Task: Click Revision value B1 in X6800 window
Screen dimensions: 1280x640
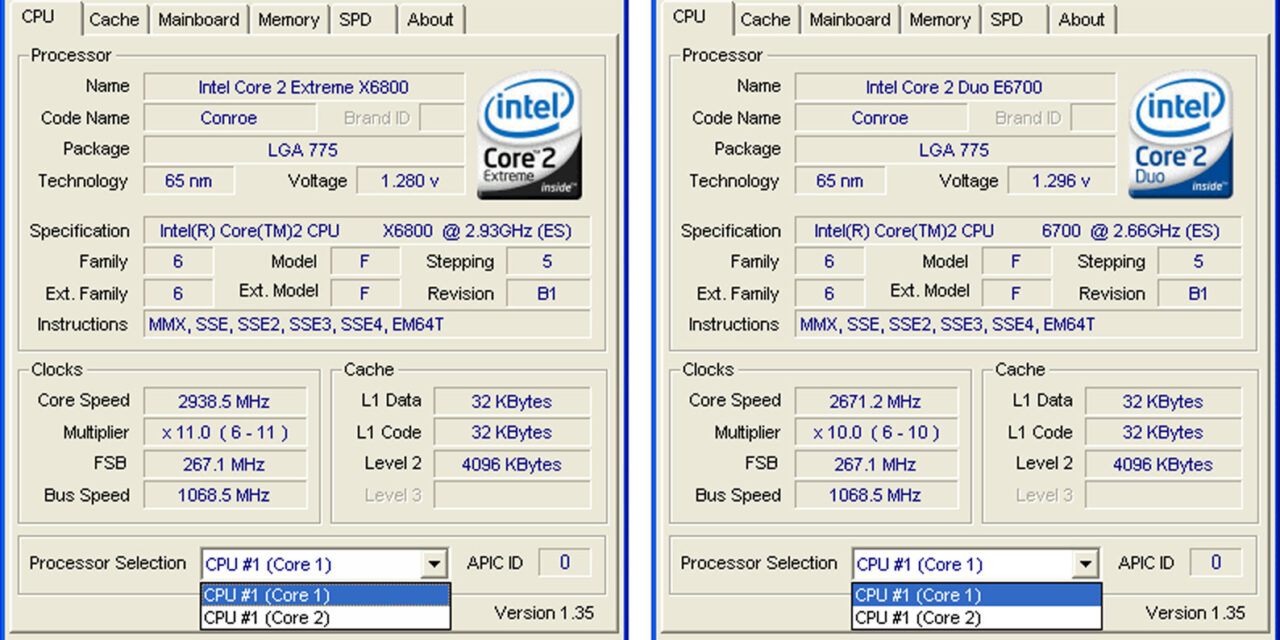Action: [x=548, y=294]
